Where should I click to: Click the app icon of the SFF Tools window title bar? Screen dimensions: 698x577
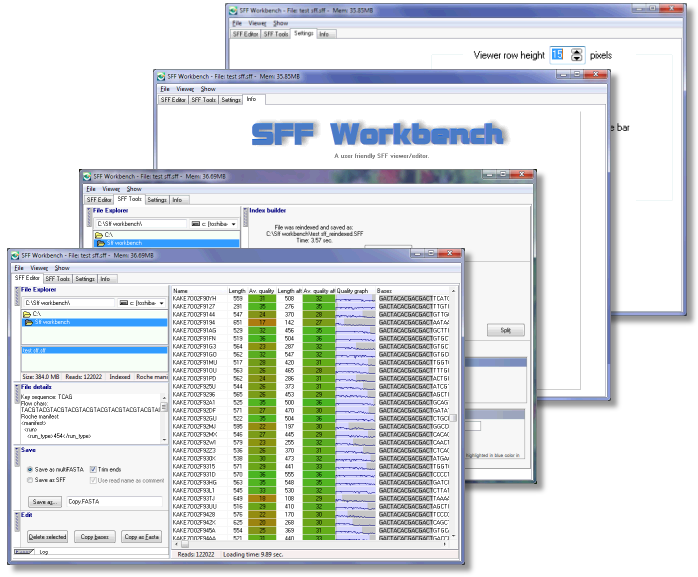pyautogui.click(x=87, y=176)
